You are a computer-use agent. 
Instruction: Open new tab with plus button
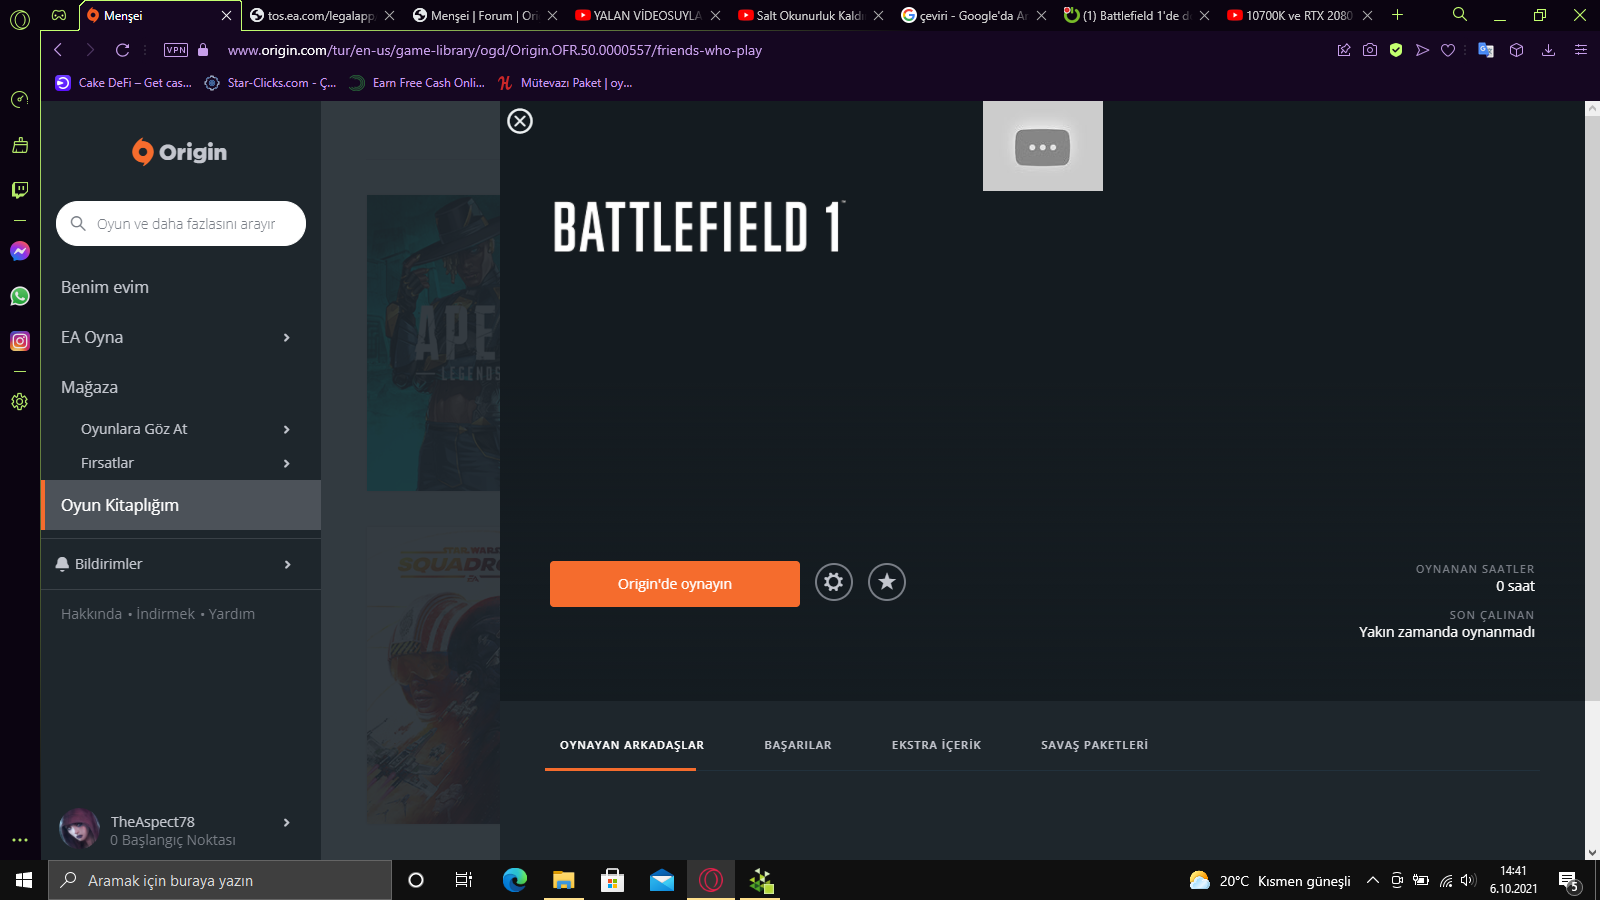[x=1398, y=15]
